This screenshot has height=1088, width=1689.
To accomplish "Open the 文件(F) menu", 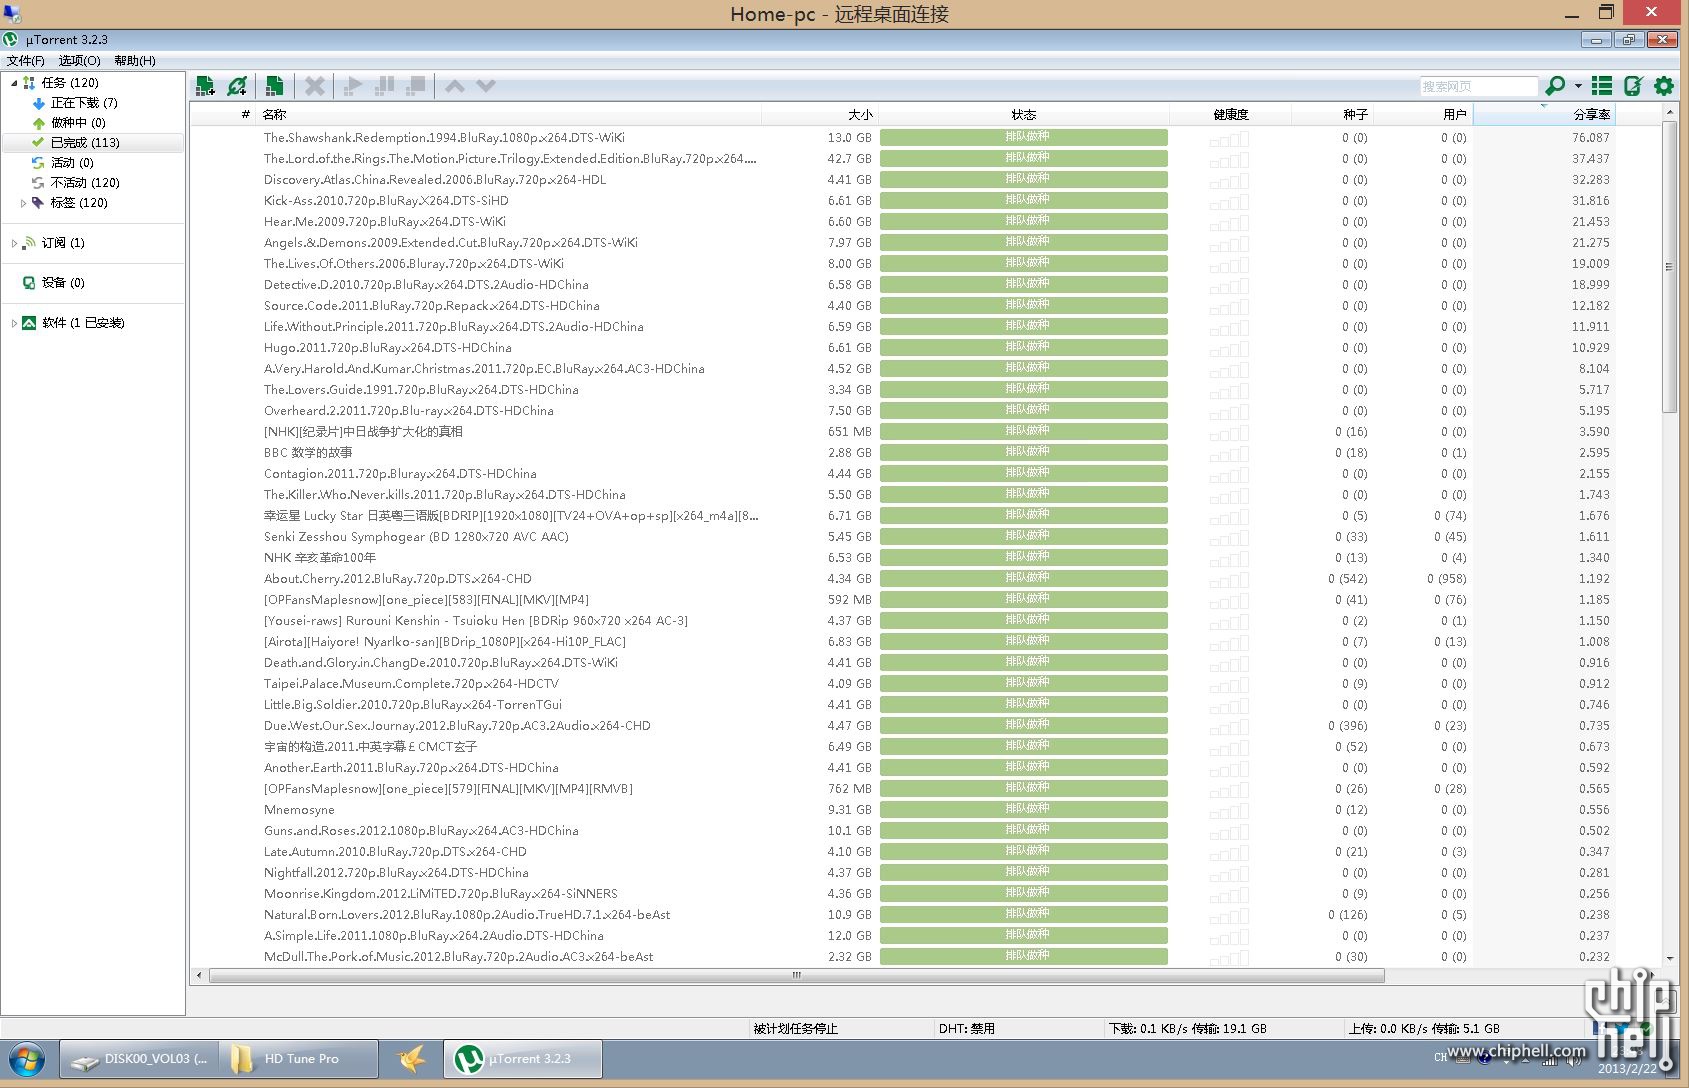I will [26, 61].
